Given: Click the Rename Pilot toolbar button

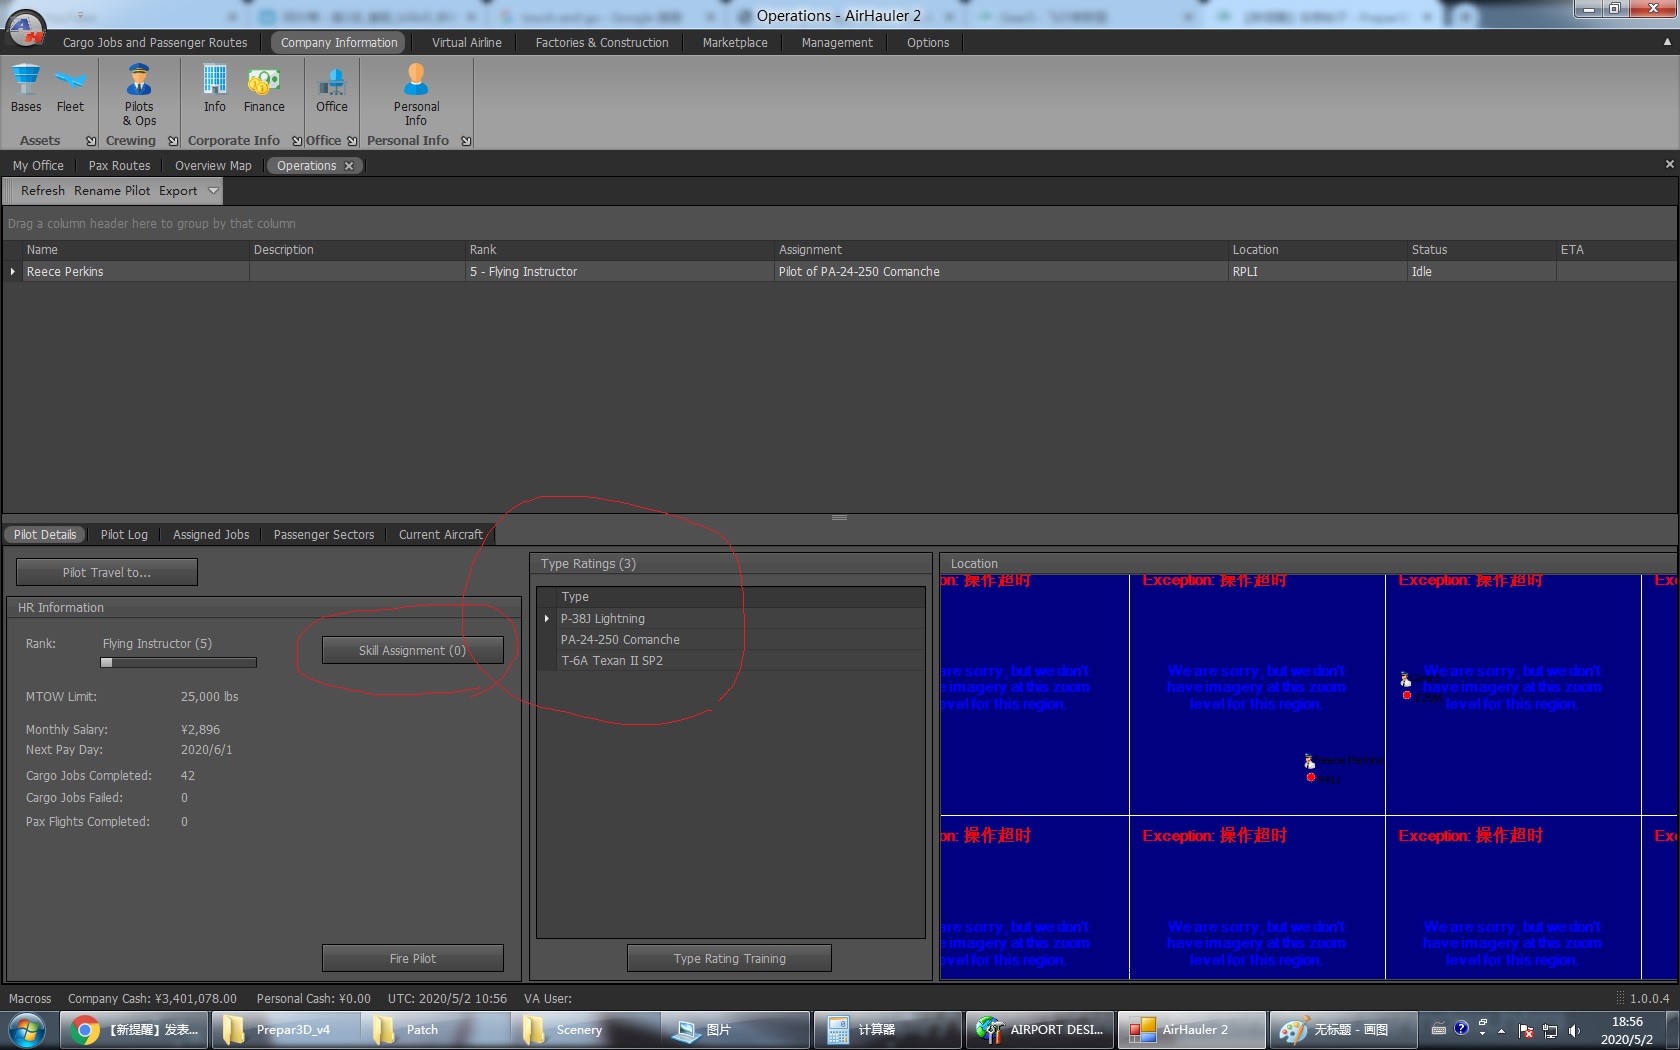Looking at the screenshot, I should coord(112,191).
